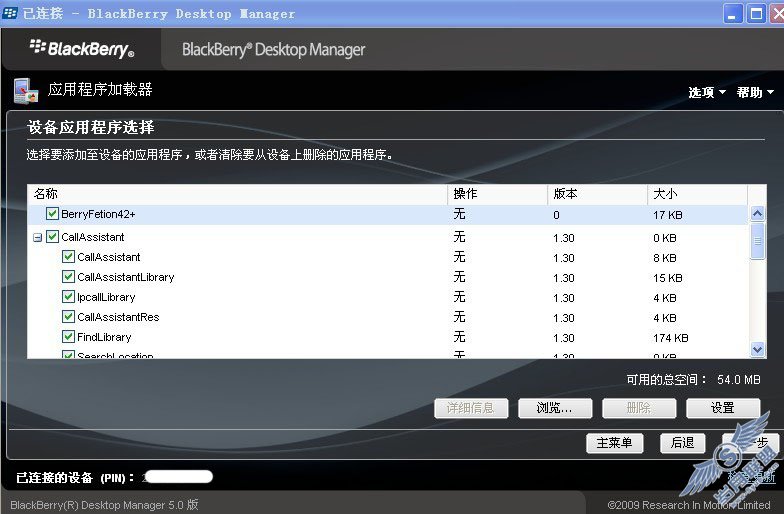Screen dimensions: 784x514
Task: Click the 15 KB size value
Action: tap(668, 278)
